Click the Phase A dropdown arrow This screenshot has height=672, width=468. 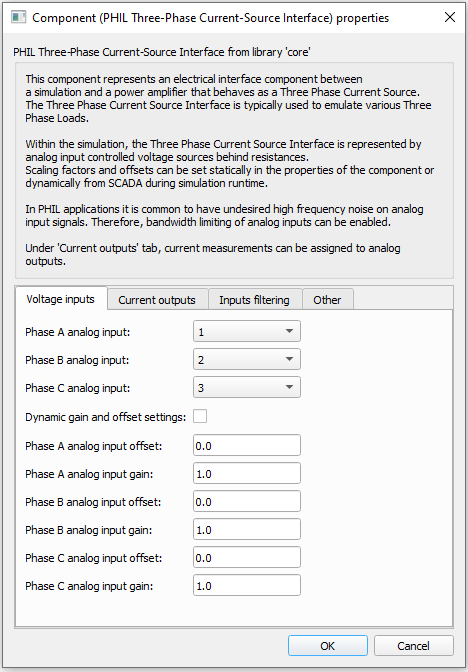coord(289,331)
